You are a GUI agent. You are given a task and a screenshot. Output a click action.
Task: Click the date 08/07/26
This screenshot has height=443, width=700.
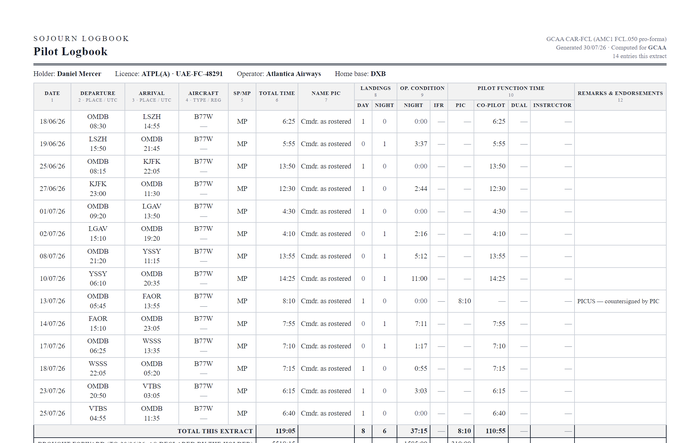52,256
